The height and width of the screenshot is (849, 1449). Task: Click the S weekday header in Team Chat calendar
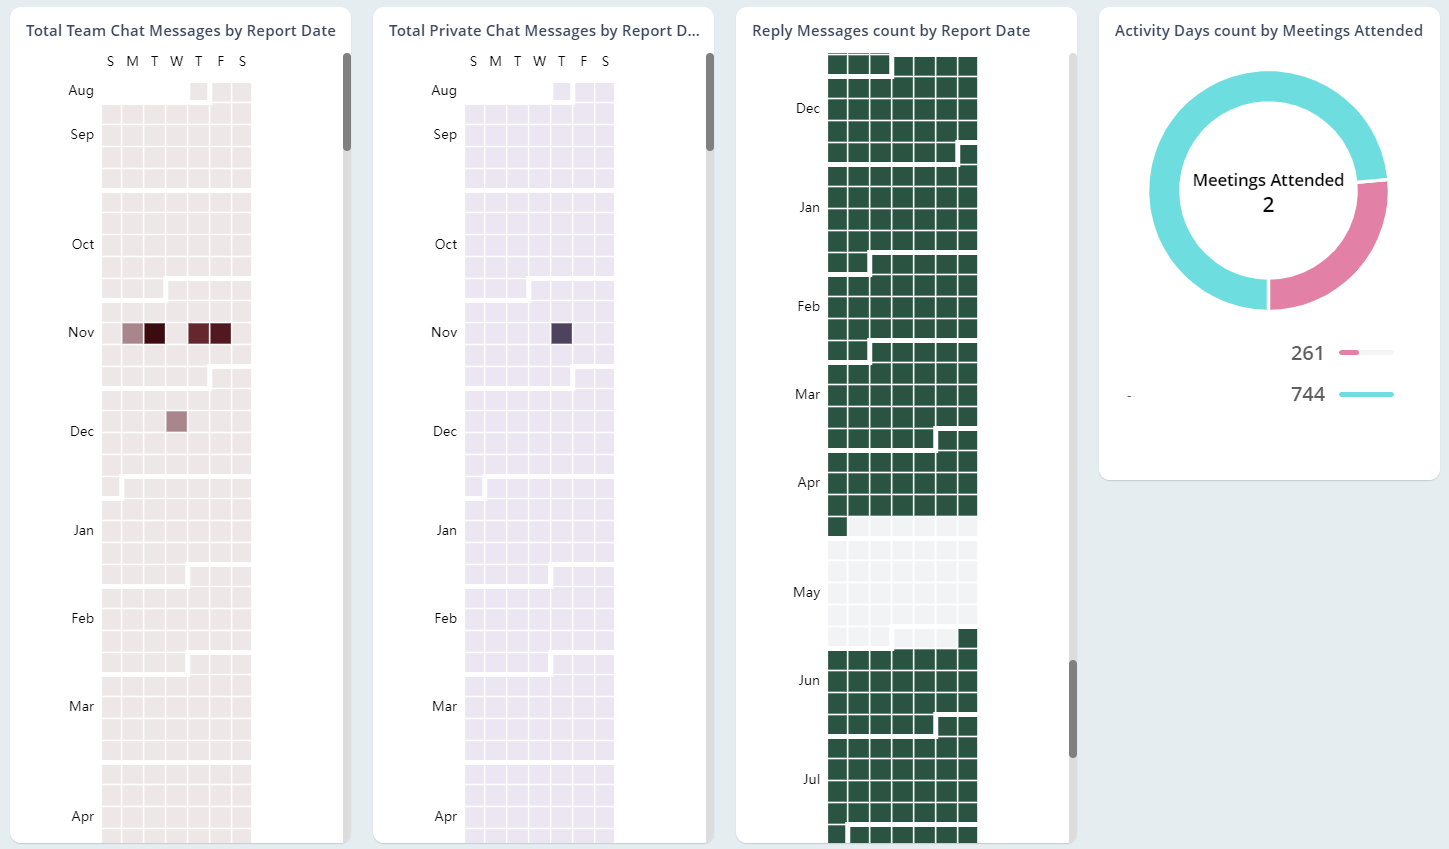(111, 61)
